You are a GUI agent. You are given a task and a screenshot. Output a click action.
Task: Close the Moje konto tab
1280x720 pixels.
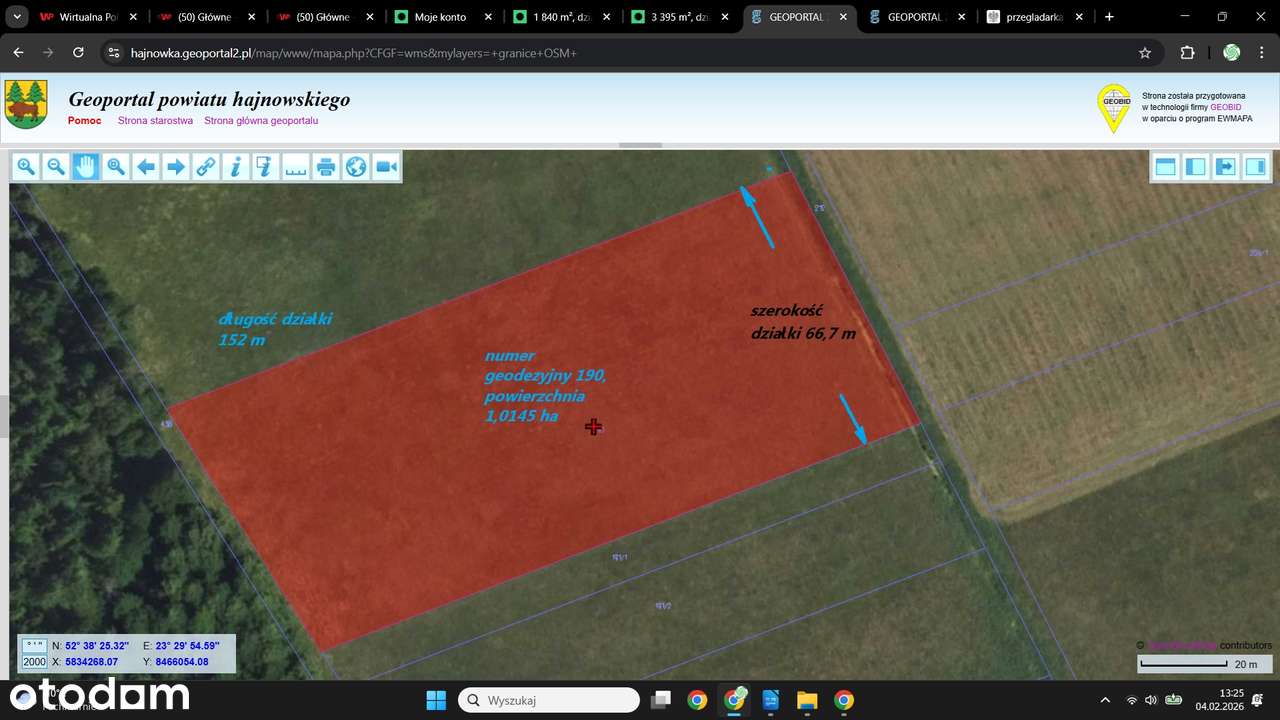(488, 17)
